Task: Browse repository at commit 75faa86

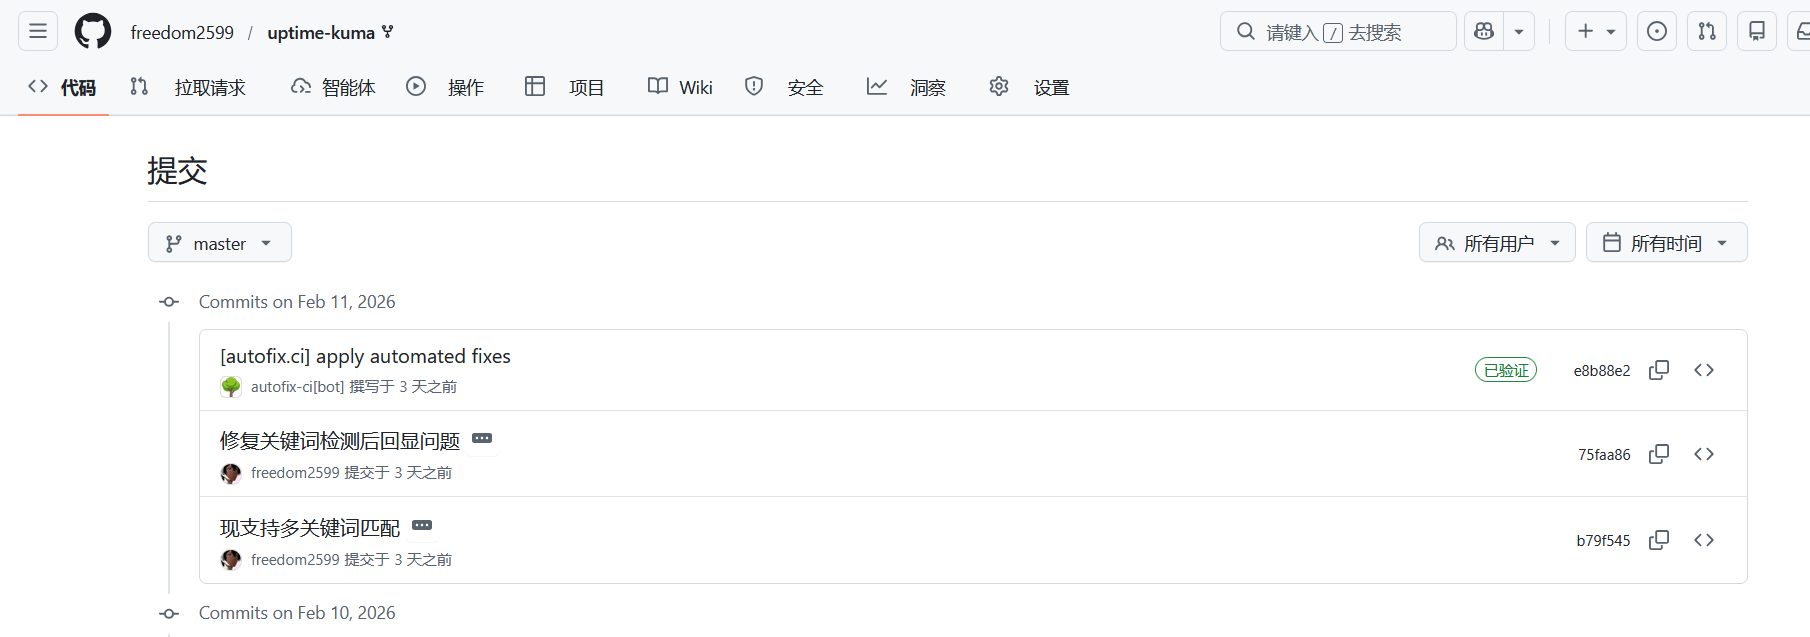Action: 1704,454
